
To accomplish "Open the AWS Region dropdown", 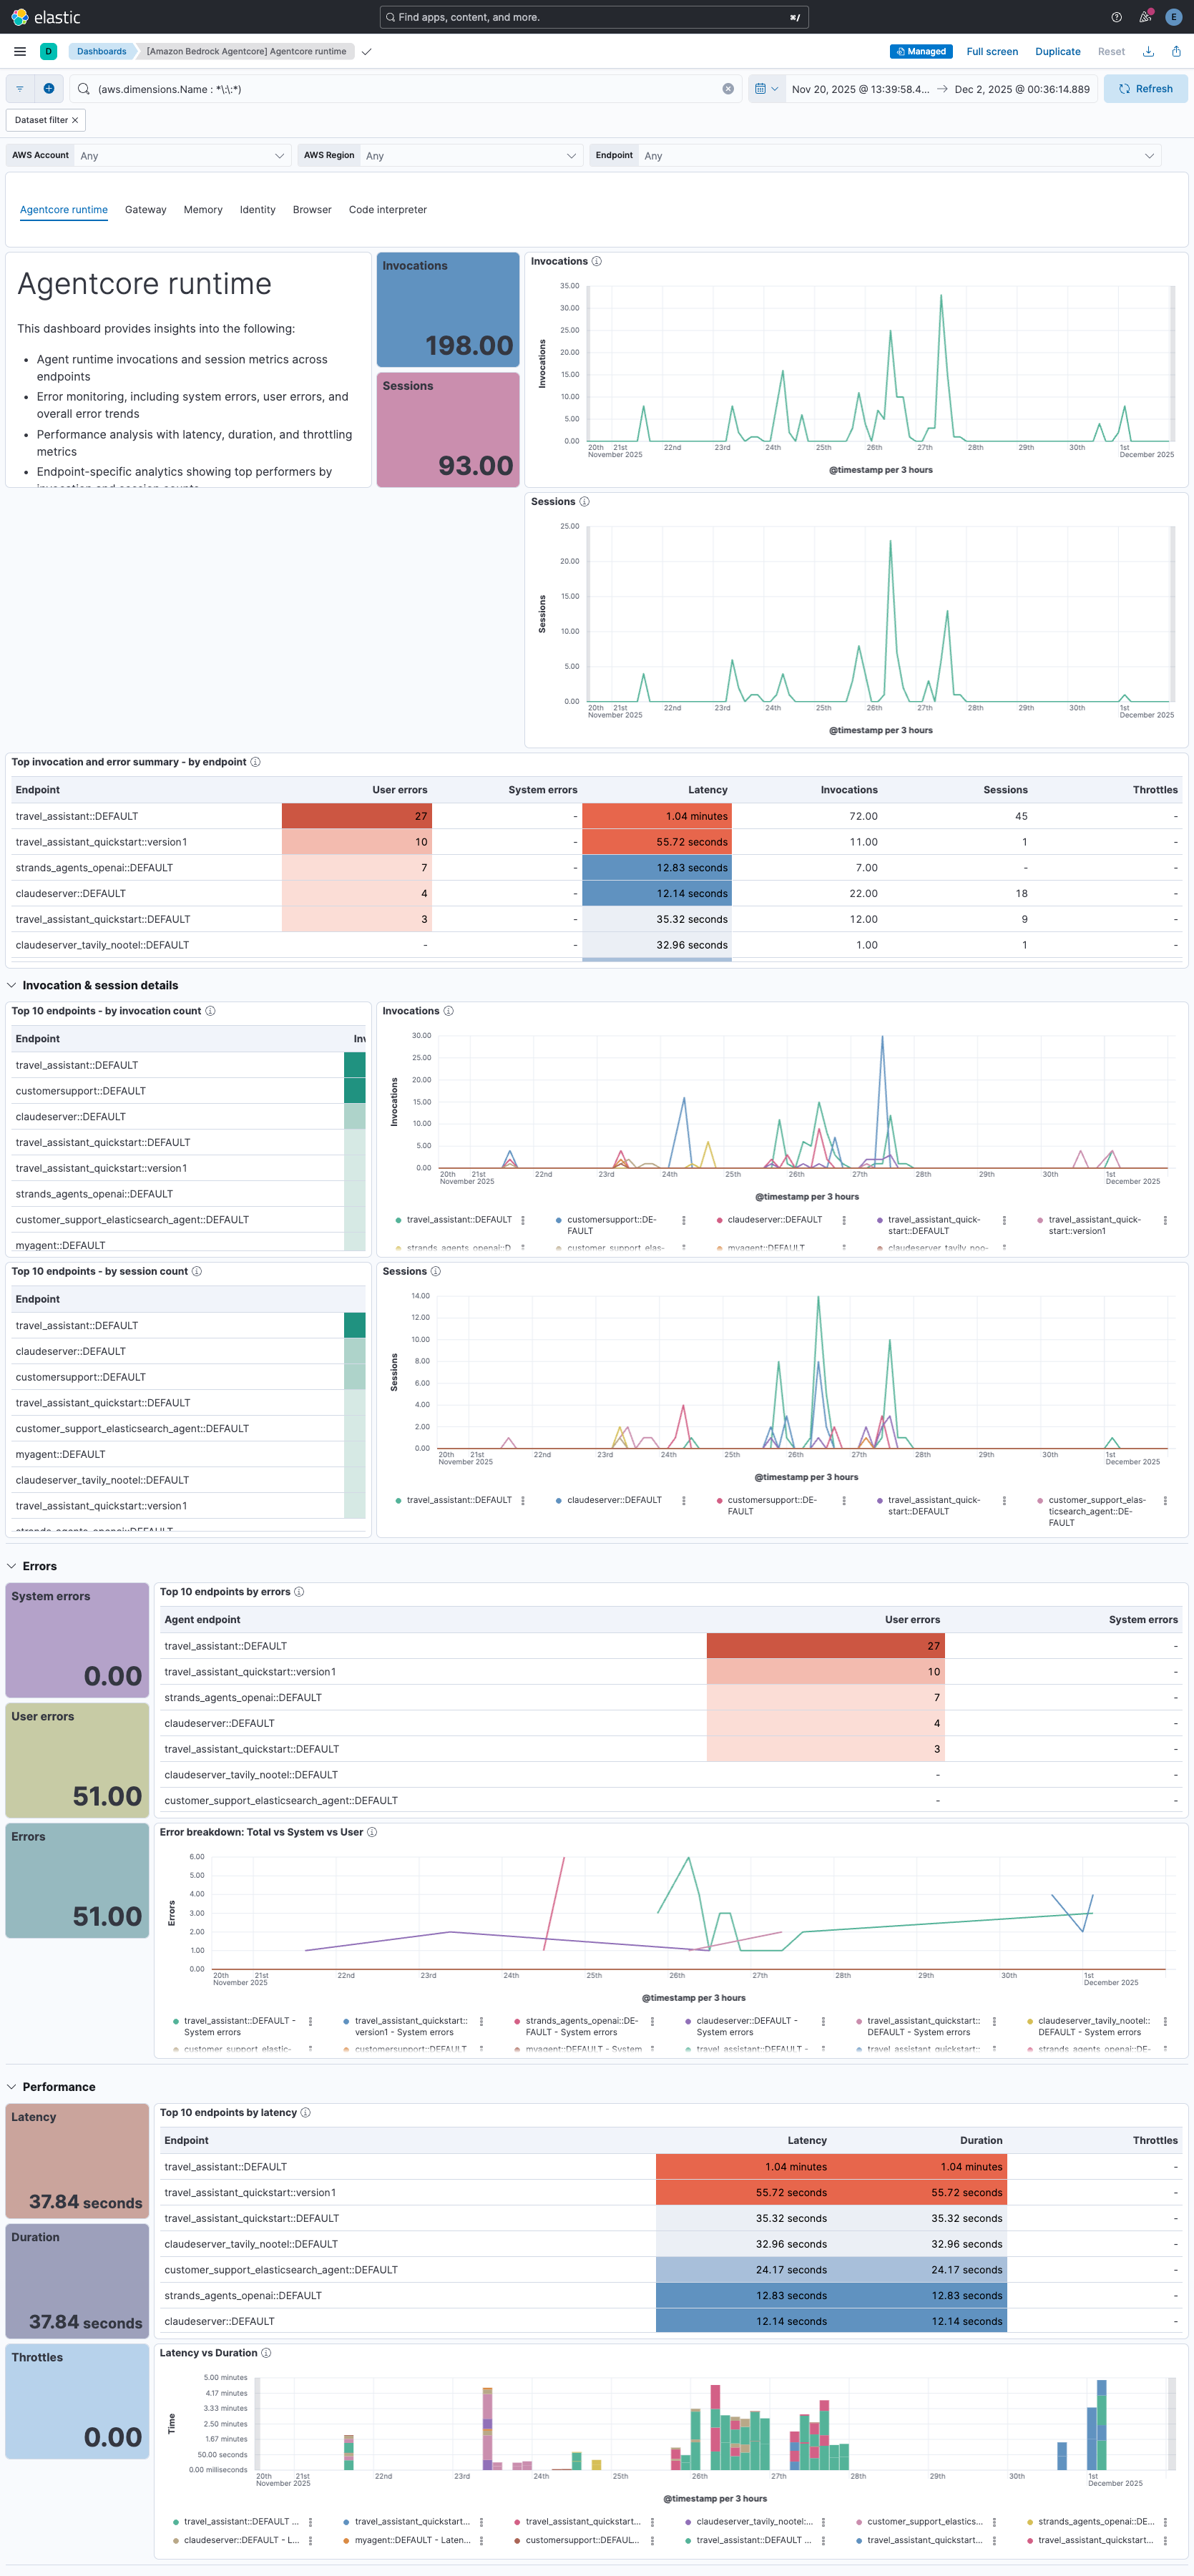I will [x=470, y=155].
